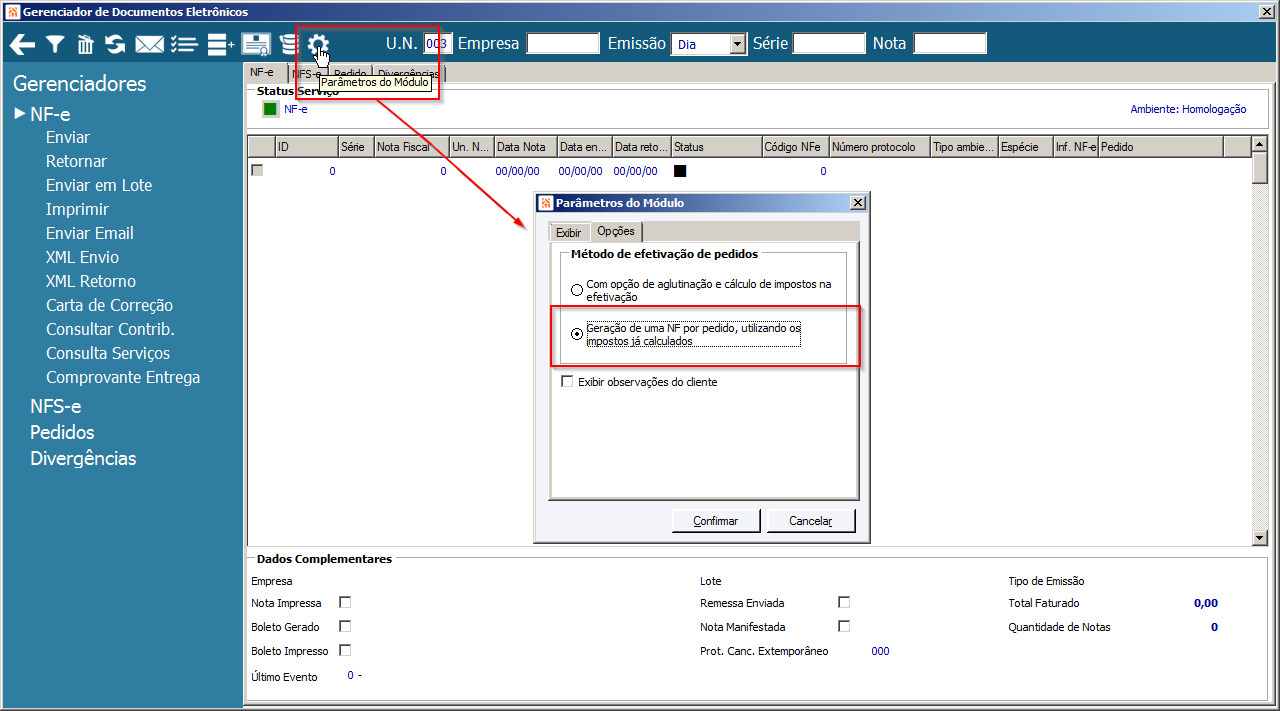Select NFS-e in the sidebar
The image size is (1280, 711).
tap(56, 406)
